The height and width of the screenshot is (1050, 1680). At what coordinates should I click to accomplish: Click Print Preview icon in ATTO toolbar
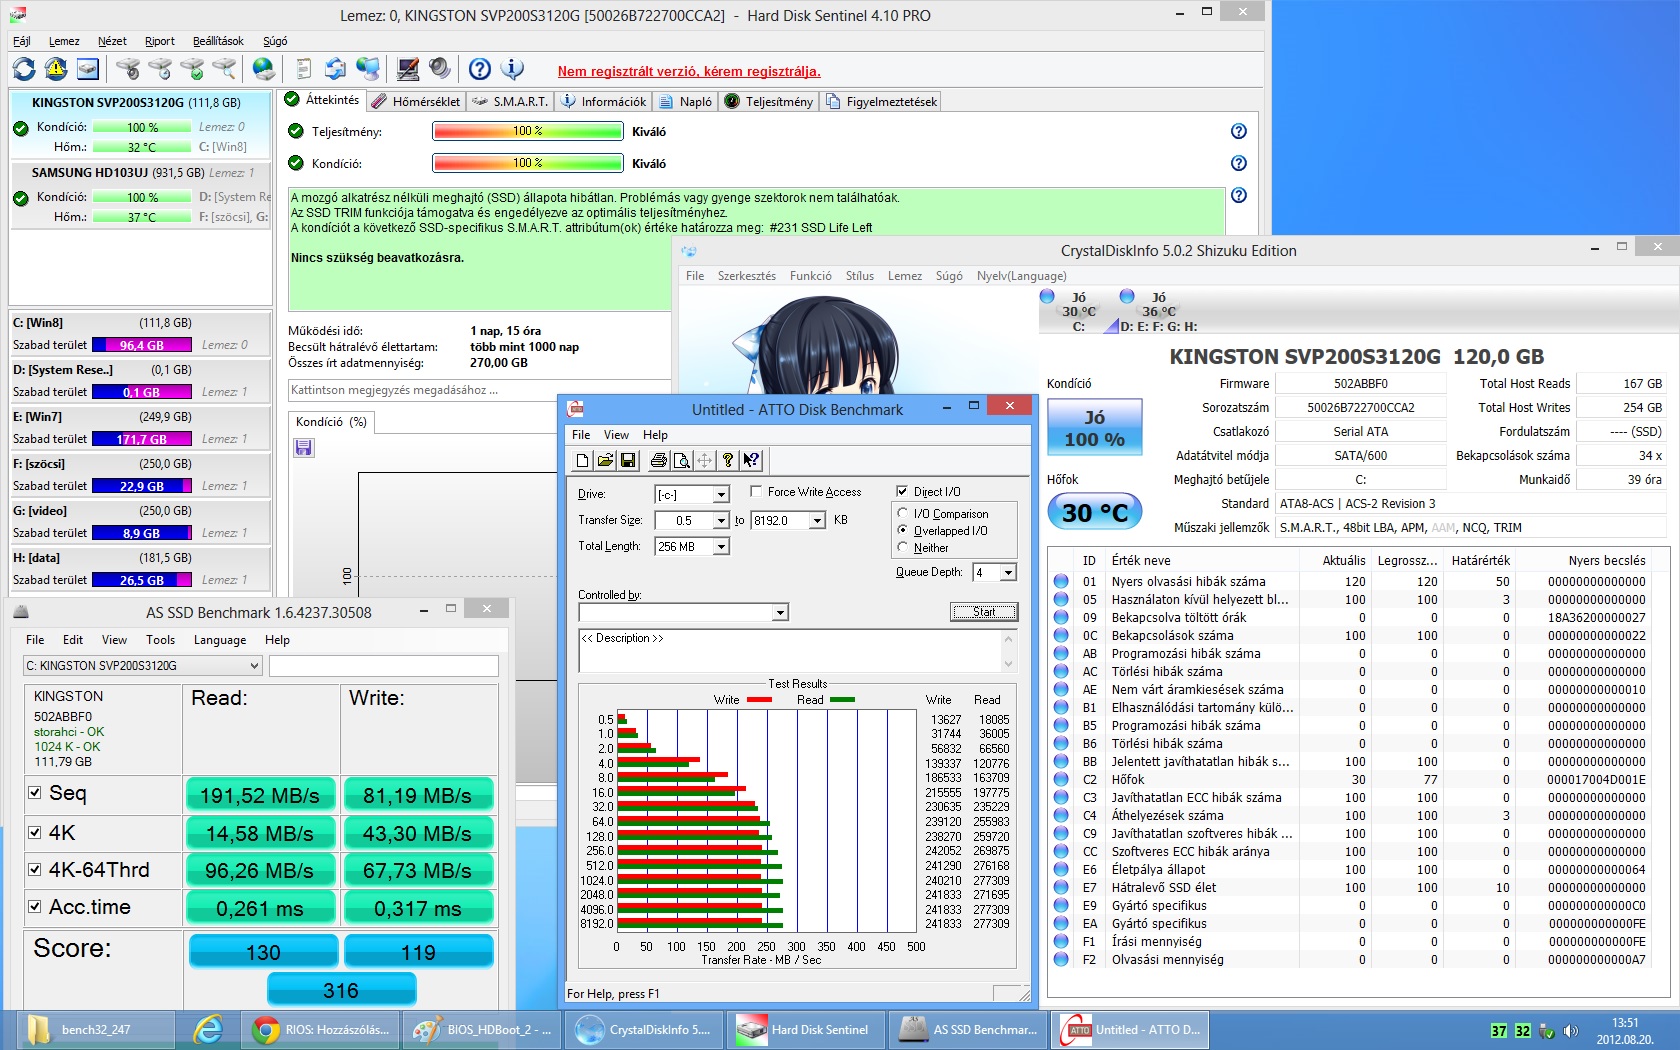point(681,460)
